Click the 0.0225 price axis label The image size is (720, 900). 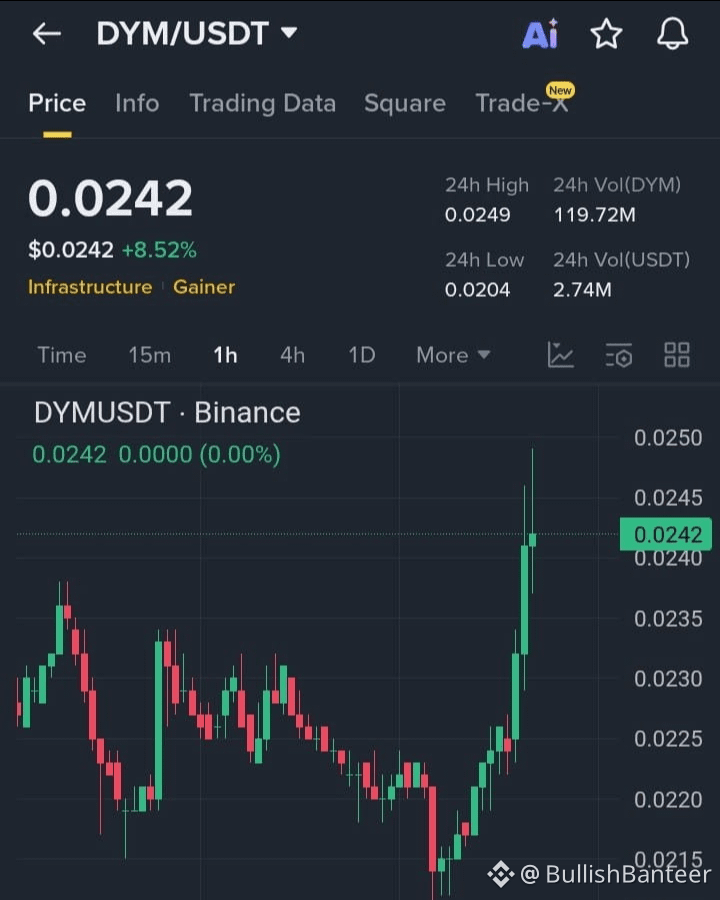tap(668, 739)
